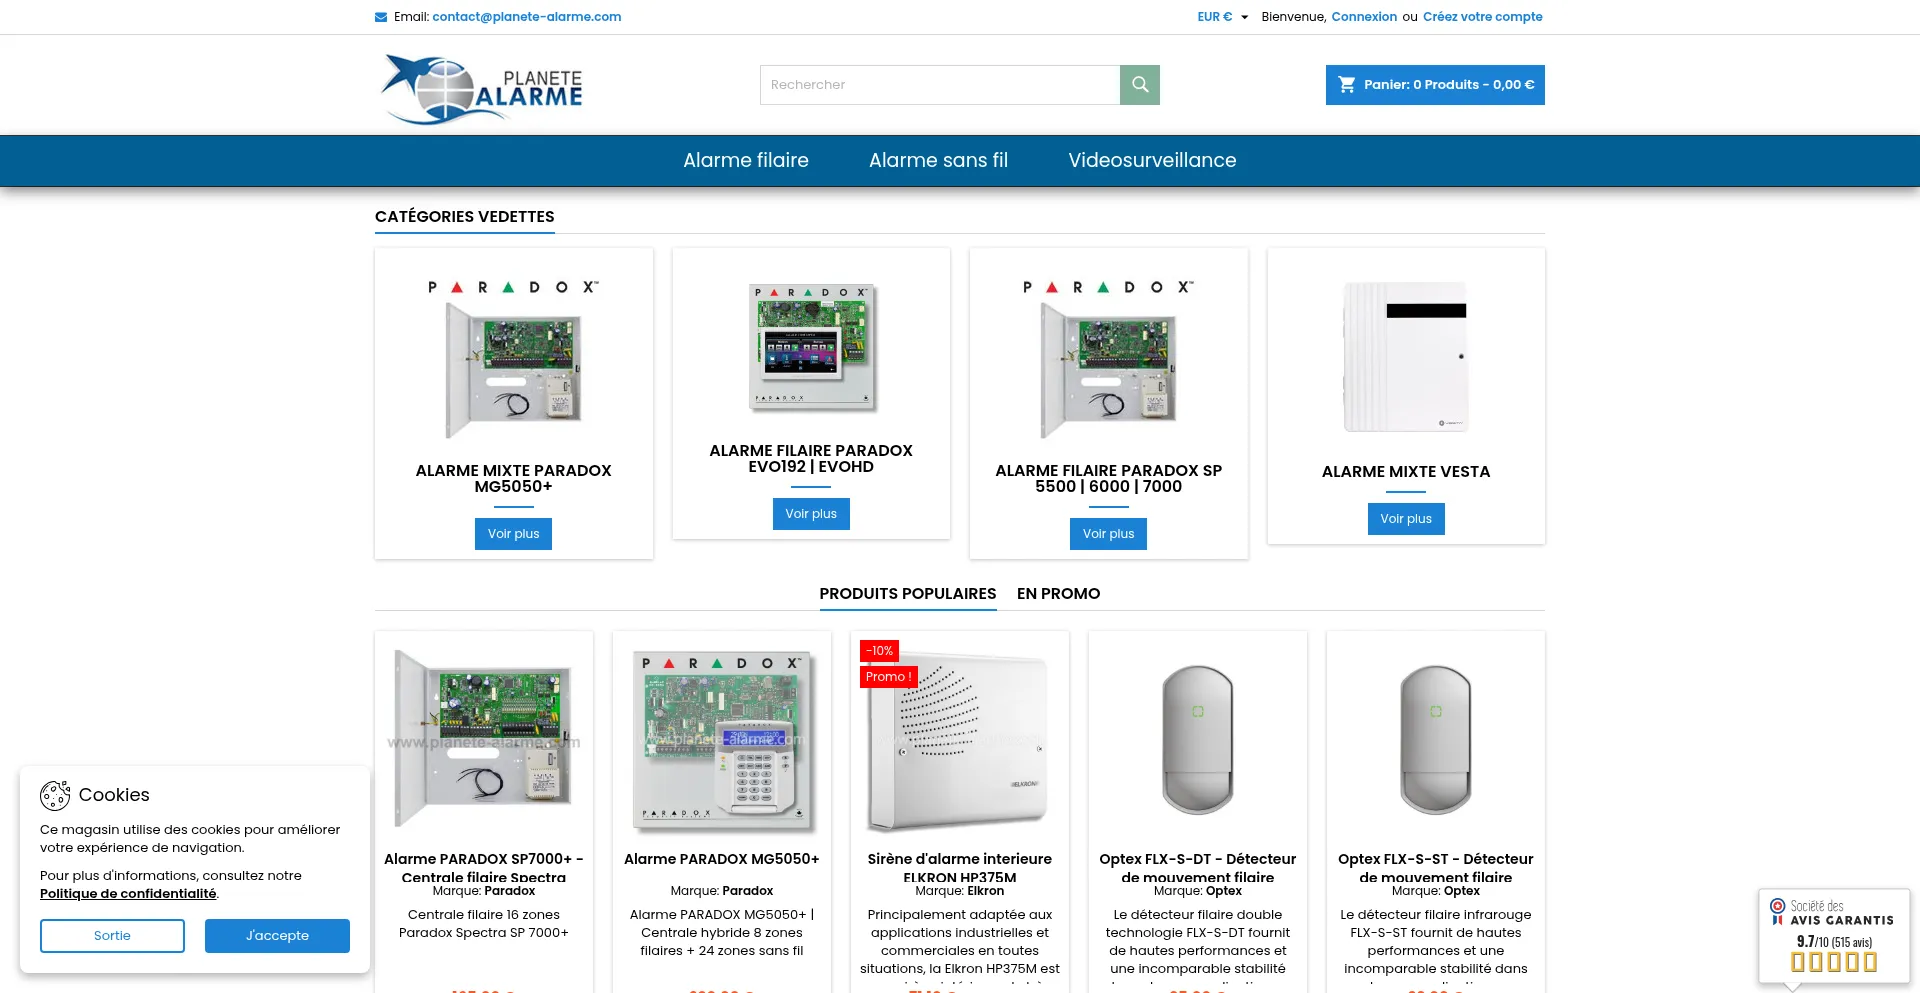Focus the Rechercher search field
Viewport: 1920px width, 993px height.
(x=939, y=85)
